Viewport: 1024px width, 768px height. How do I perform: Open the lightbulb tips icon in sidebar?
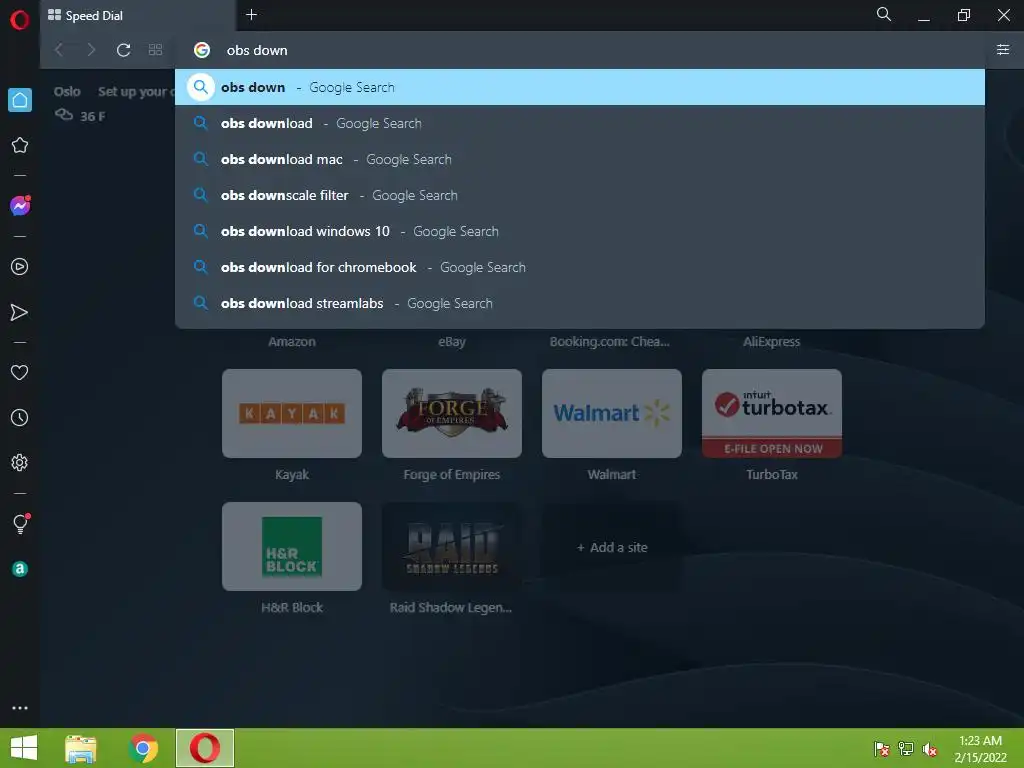20,524
